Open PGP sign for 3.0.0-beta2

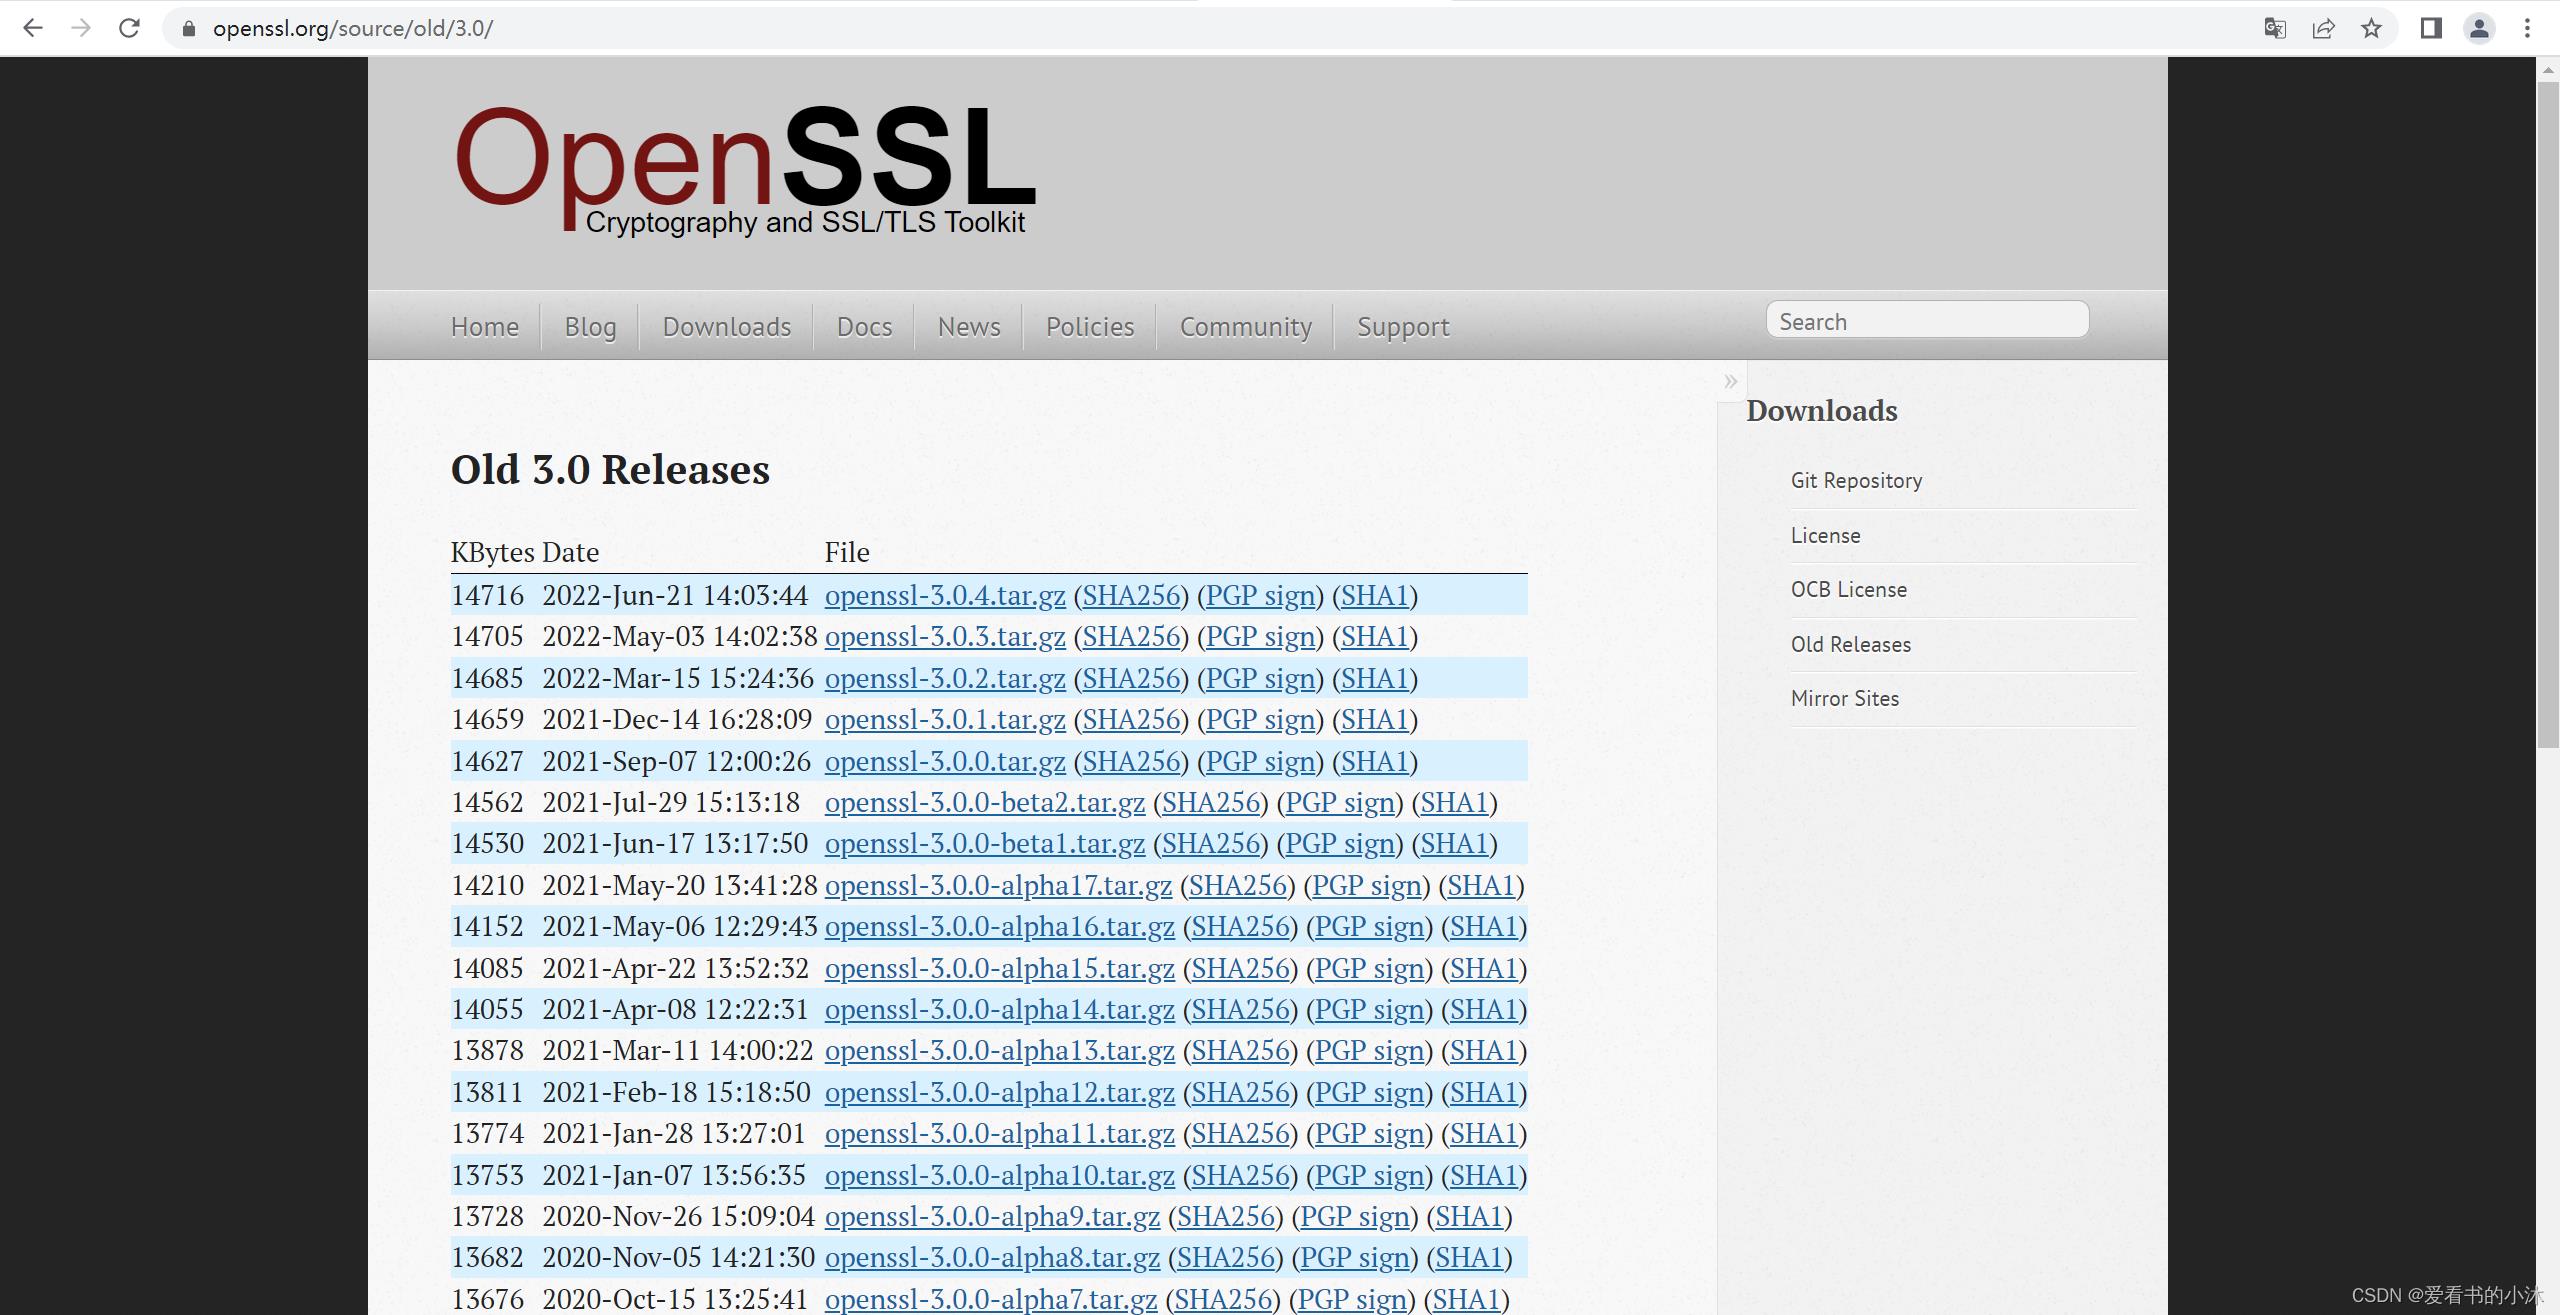(x=1340, y=802)
